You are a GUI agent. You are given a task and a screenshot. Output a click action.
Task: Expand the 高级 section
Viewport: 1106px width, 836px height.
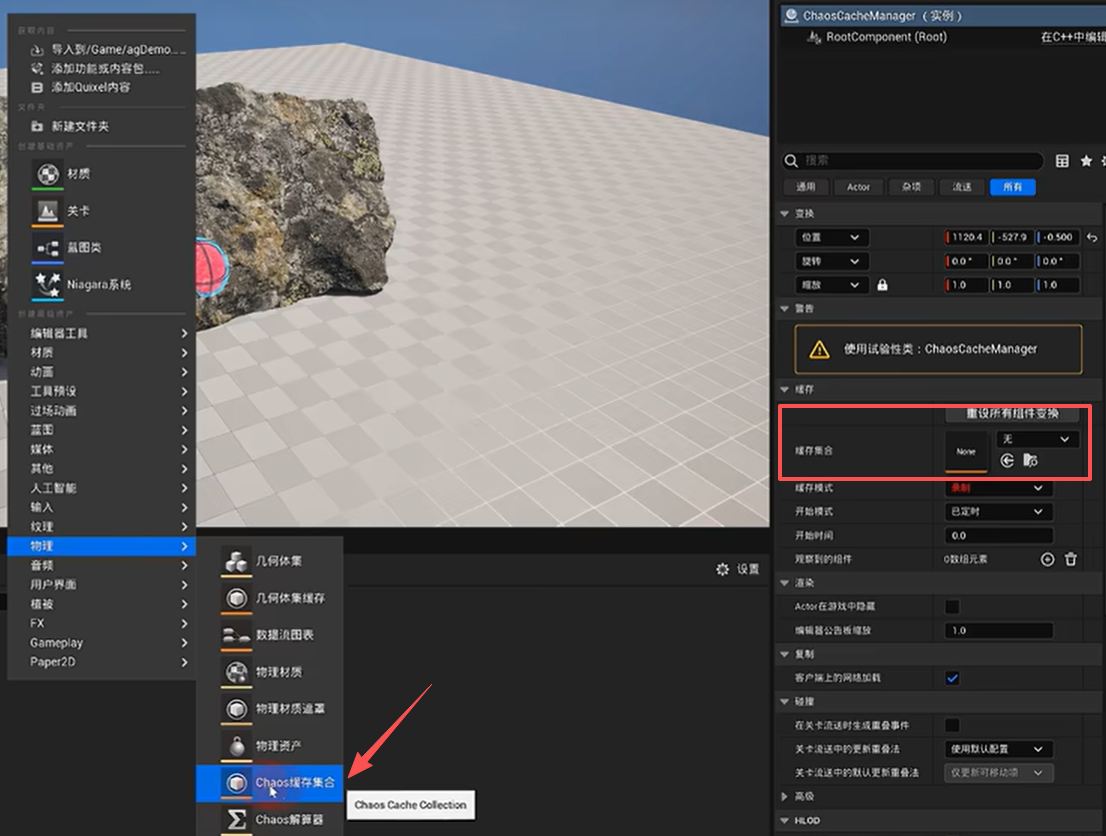point(785,797)
